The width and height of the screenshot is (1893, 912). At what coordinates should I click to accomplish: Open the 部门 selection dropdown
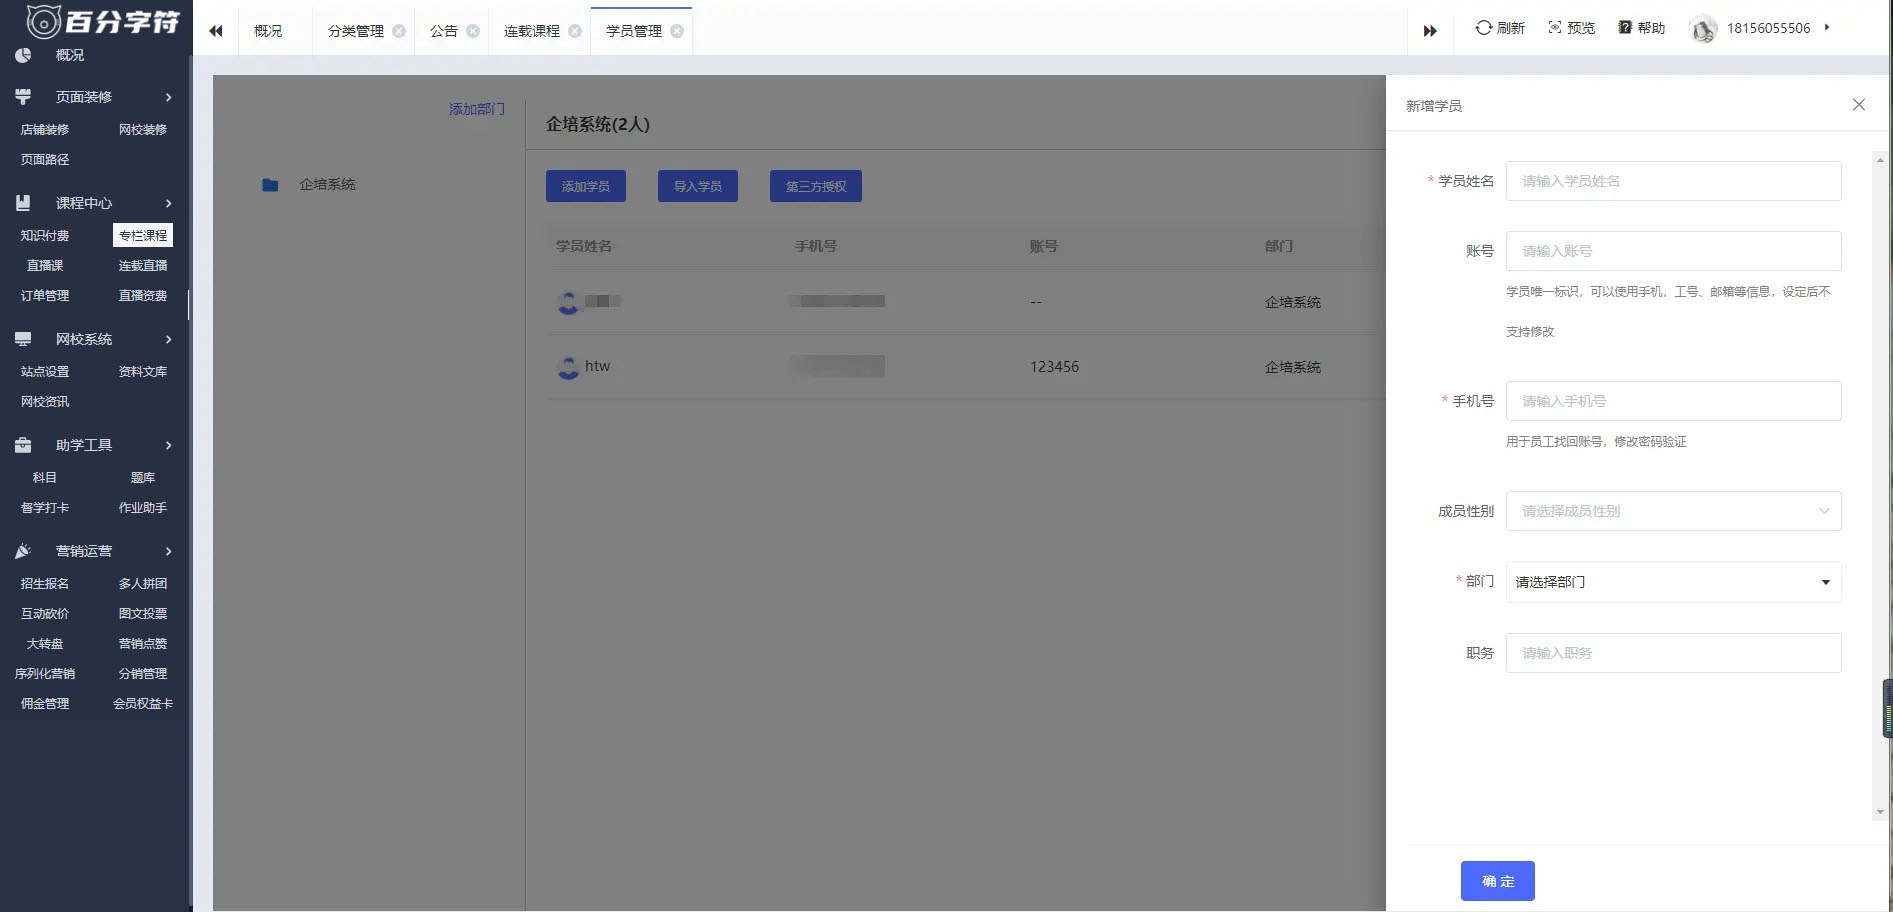pos(1673,582)
